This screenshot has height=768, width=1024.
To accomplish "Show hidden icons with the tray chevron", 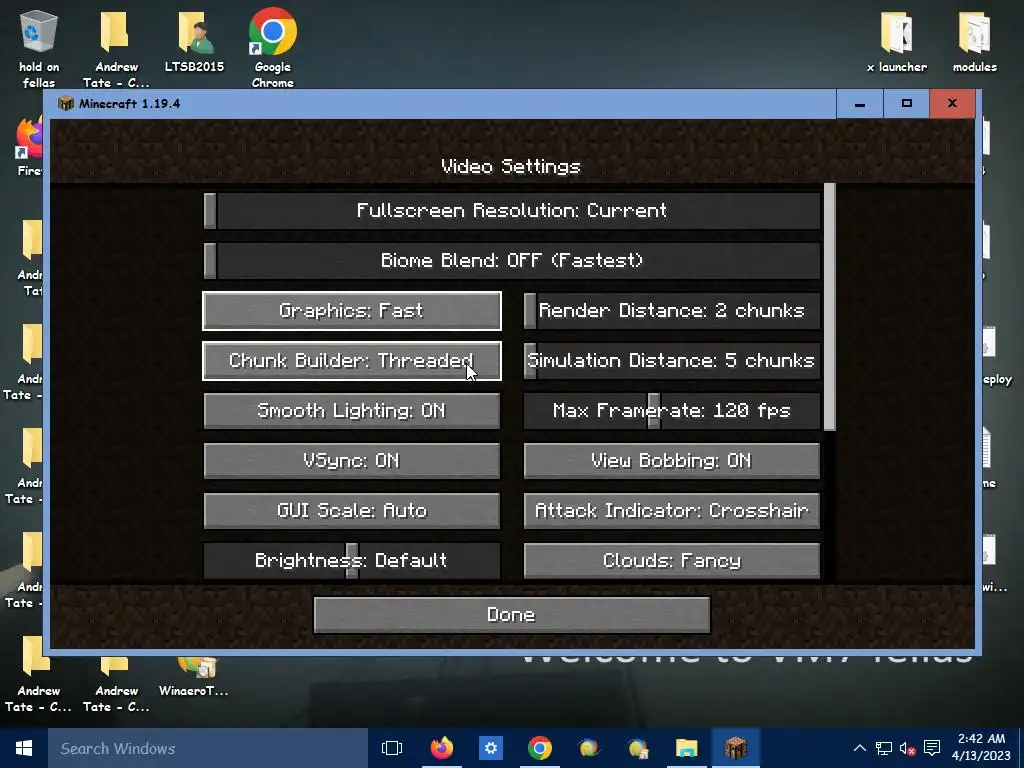I will tap(860, 748).
